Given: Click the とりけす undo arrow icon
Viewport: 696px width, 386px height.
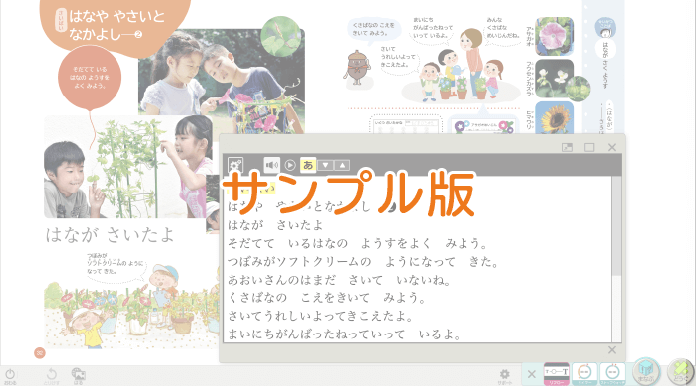Looking at the screenshot, I should 51,376.
